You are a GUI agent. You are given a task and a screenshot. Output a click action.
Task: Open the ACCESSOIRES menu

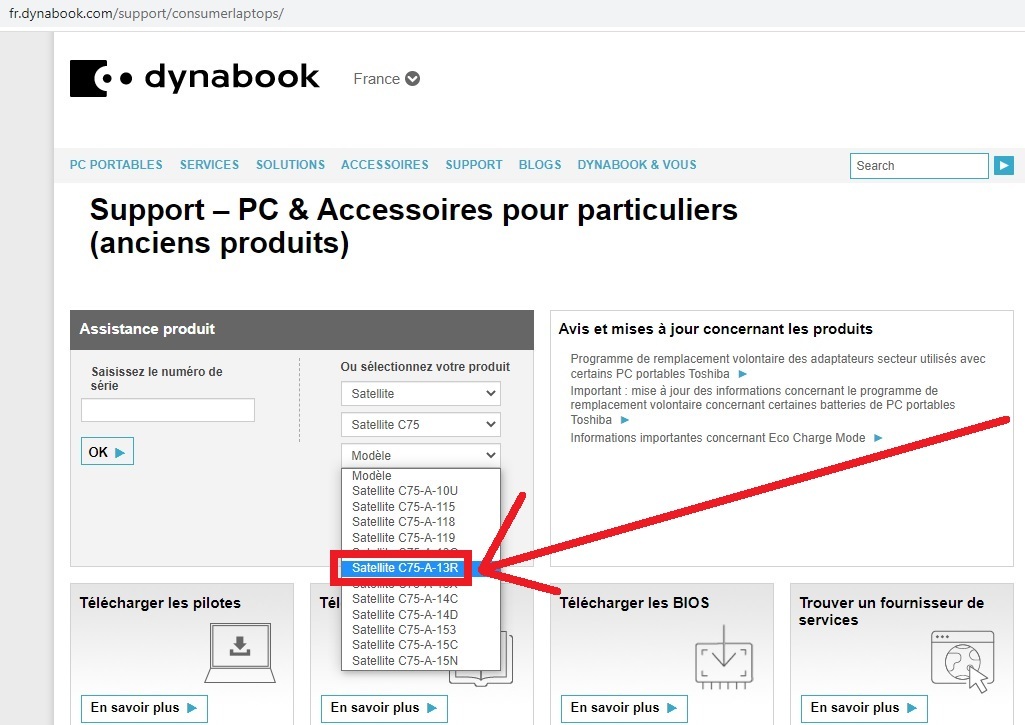coord(384,165)
